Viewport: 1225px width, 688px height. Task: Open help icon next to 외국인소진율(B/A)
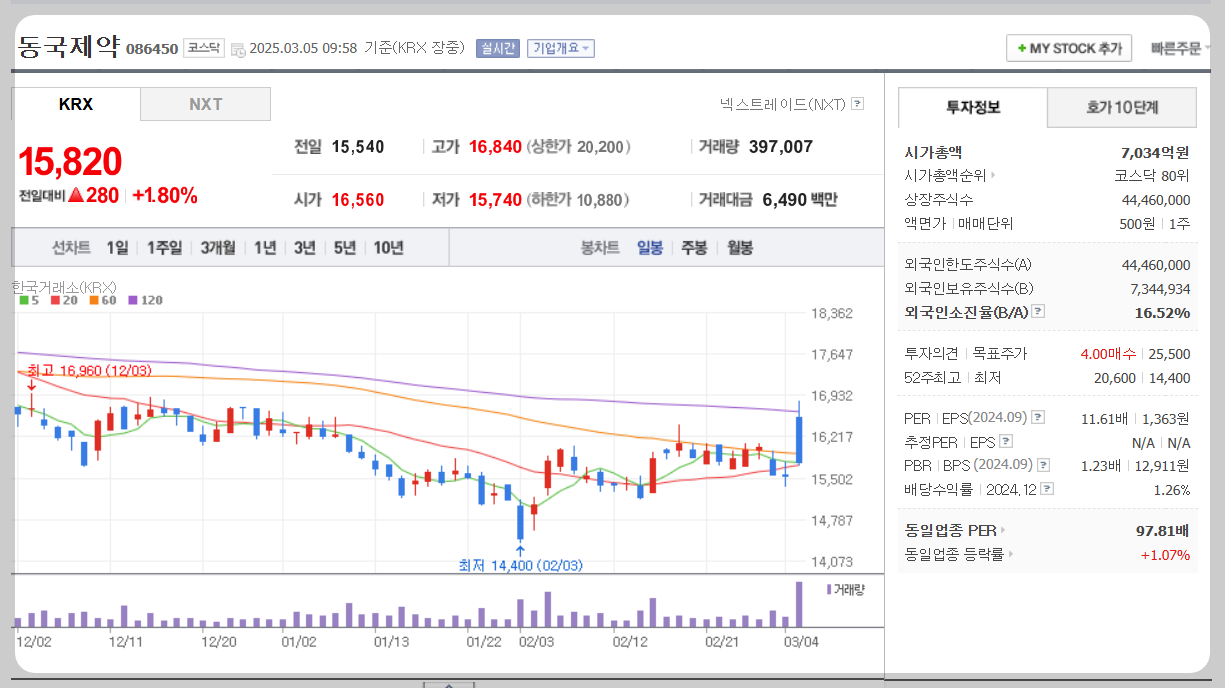(x=1038, y=312)
